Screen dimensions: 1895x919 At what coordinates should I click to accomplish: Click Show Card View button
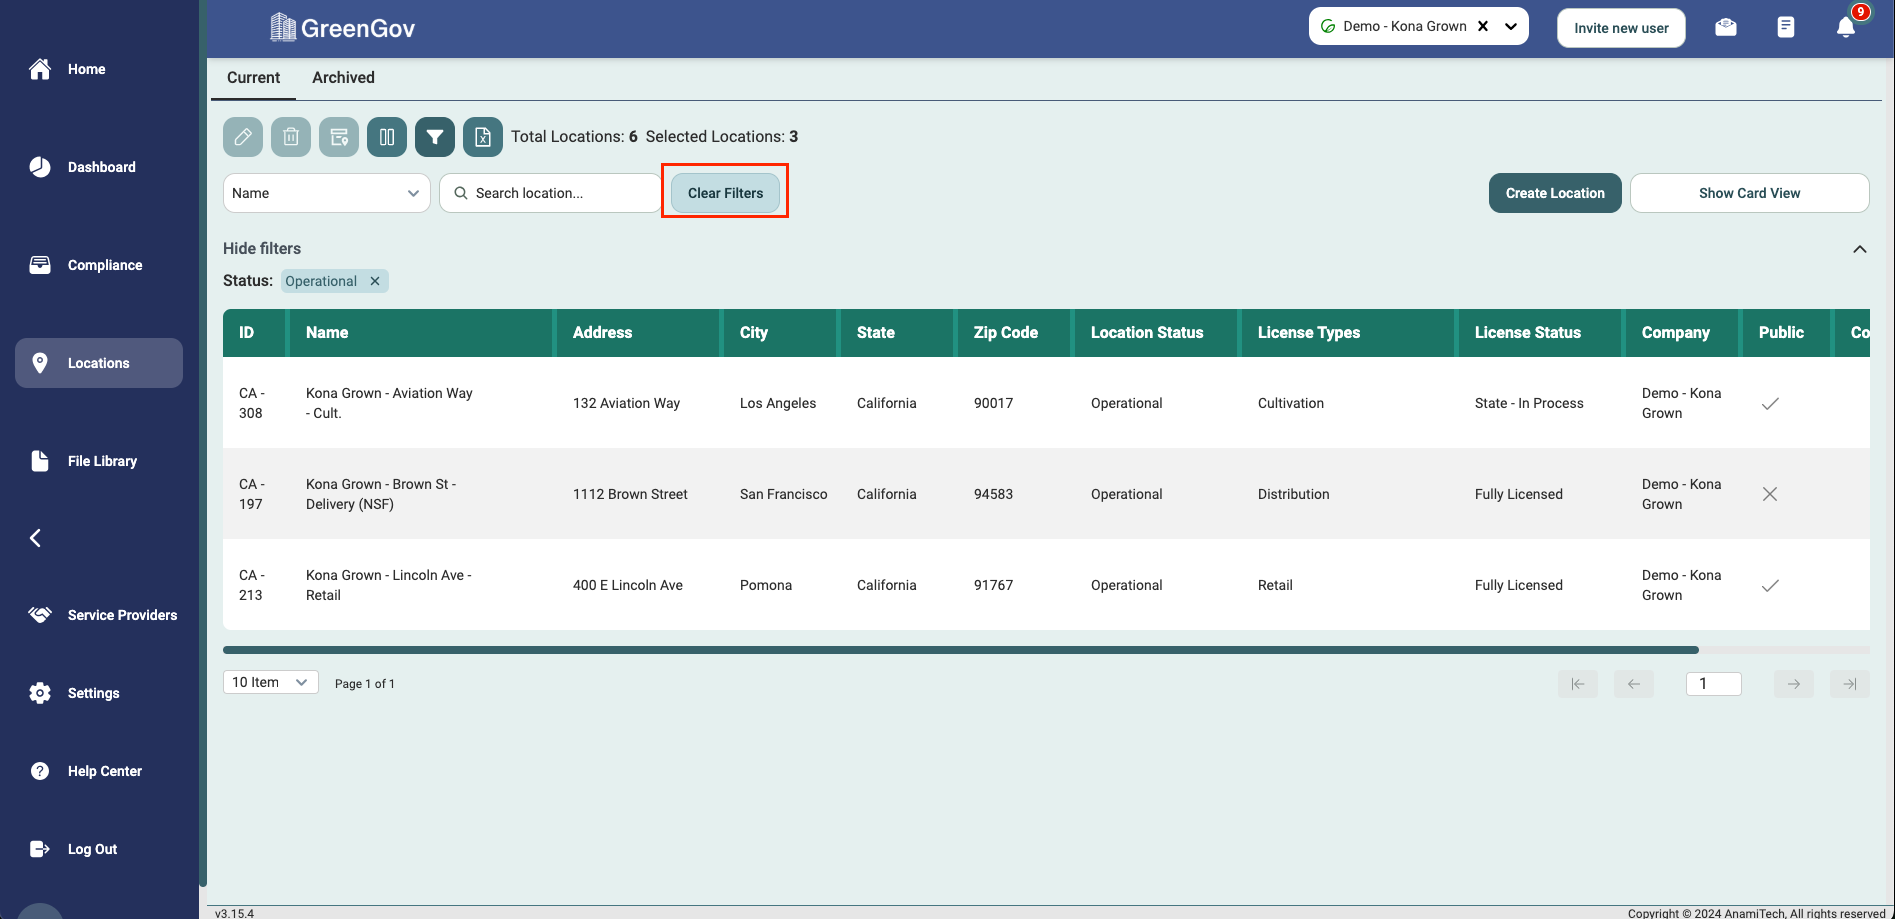tap(1749, 193)
